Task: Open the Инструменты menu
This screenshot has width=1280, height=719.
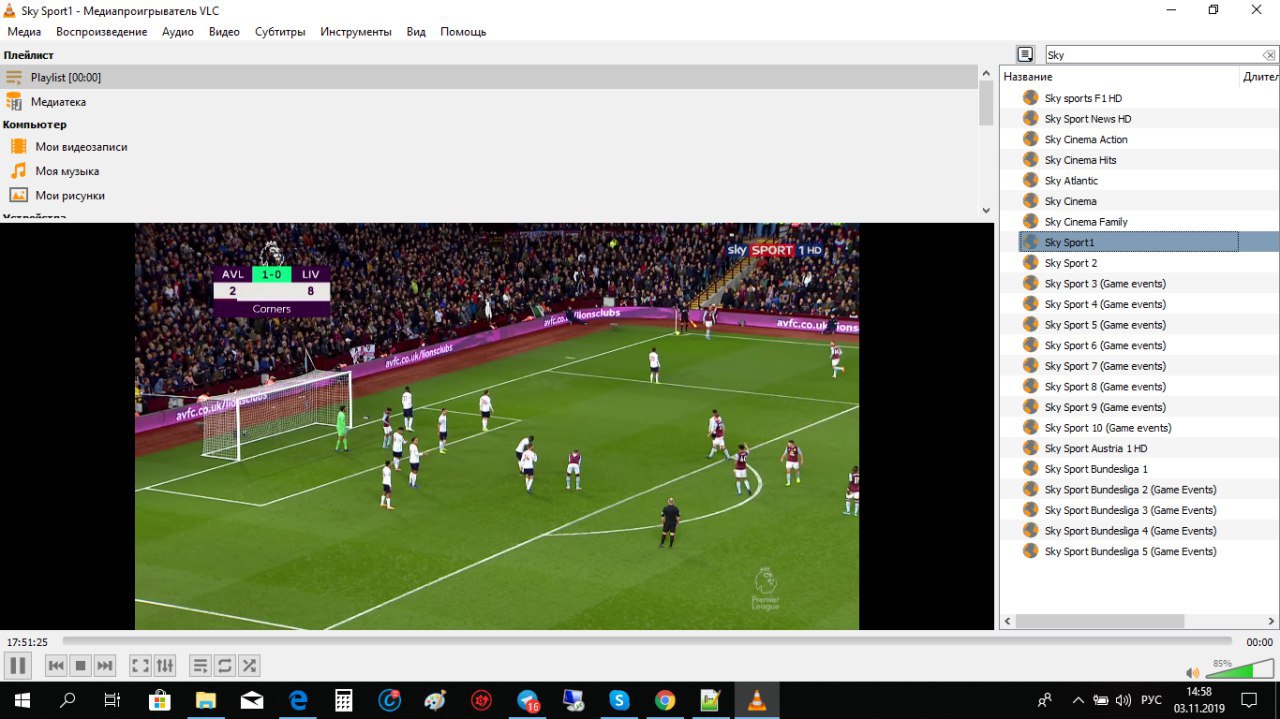Action: tap(356, 31)
